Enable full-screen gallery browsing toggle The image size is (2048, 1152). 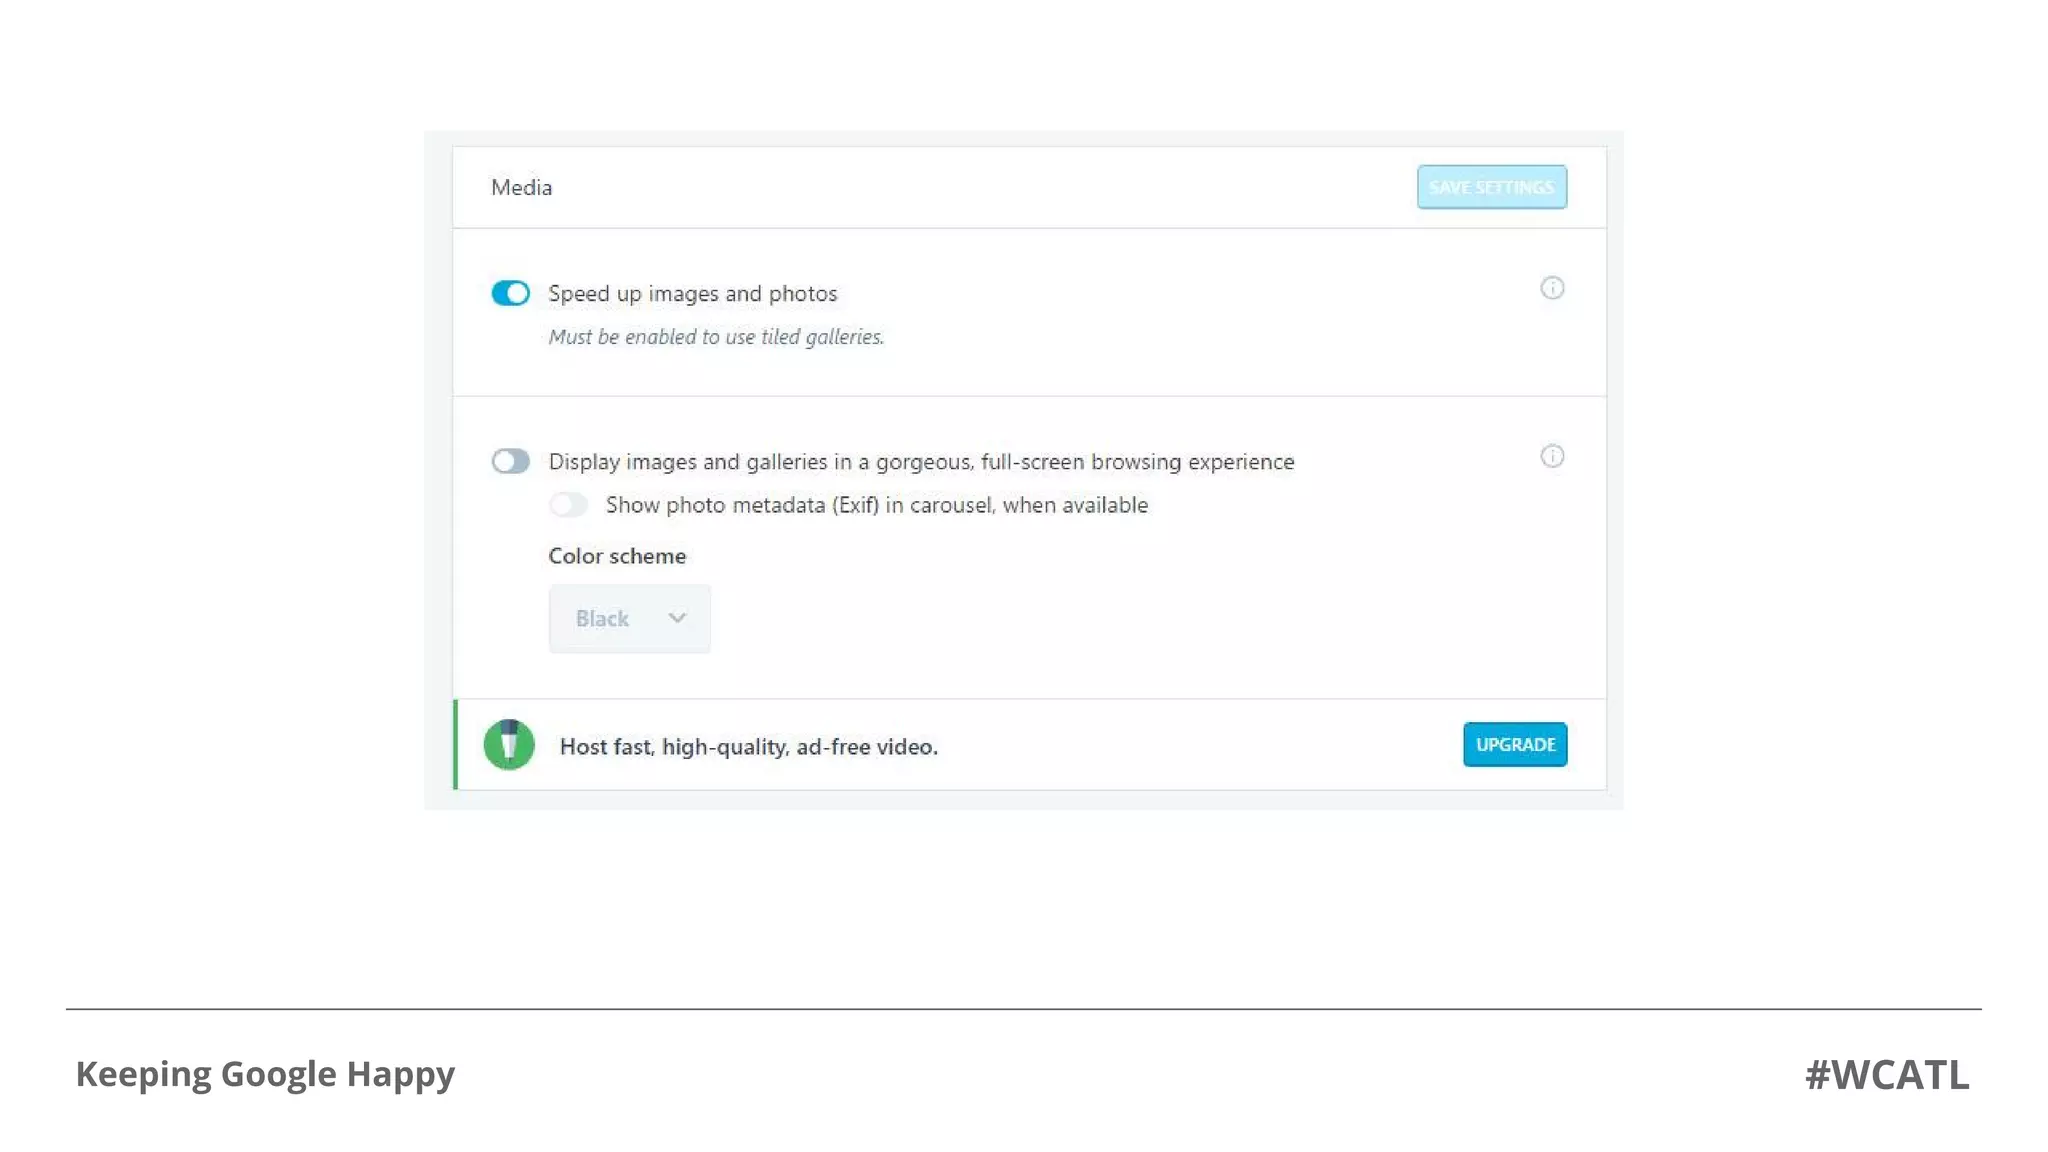(x=510, y=461)
